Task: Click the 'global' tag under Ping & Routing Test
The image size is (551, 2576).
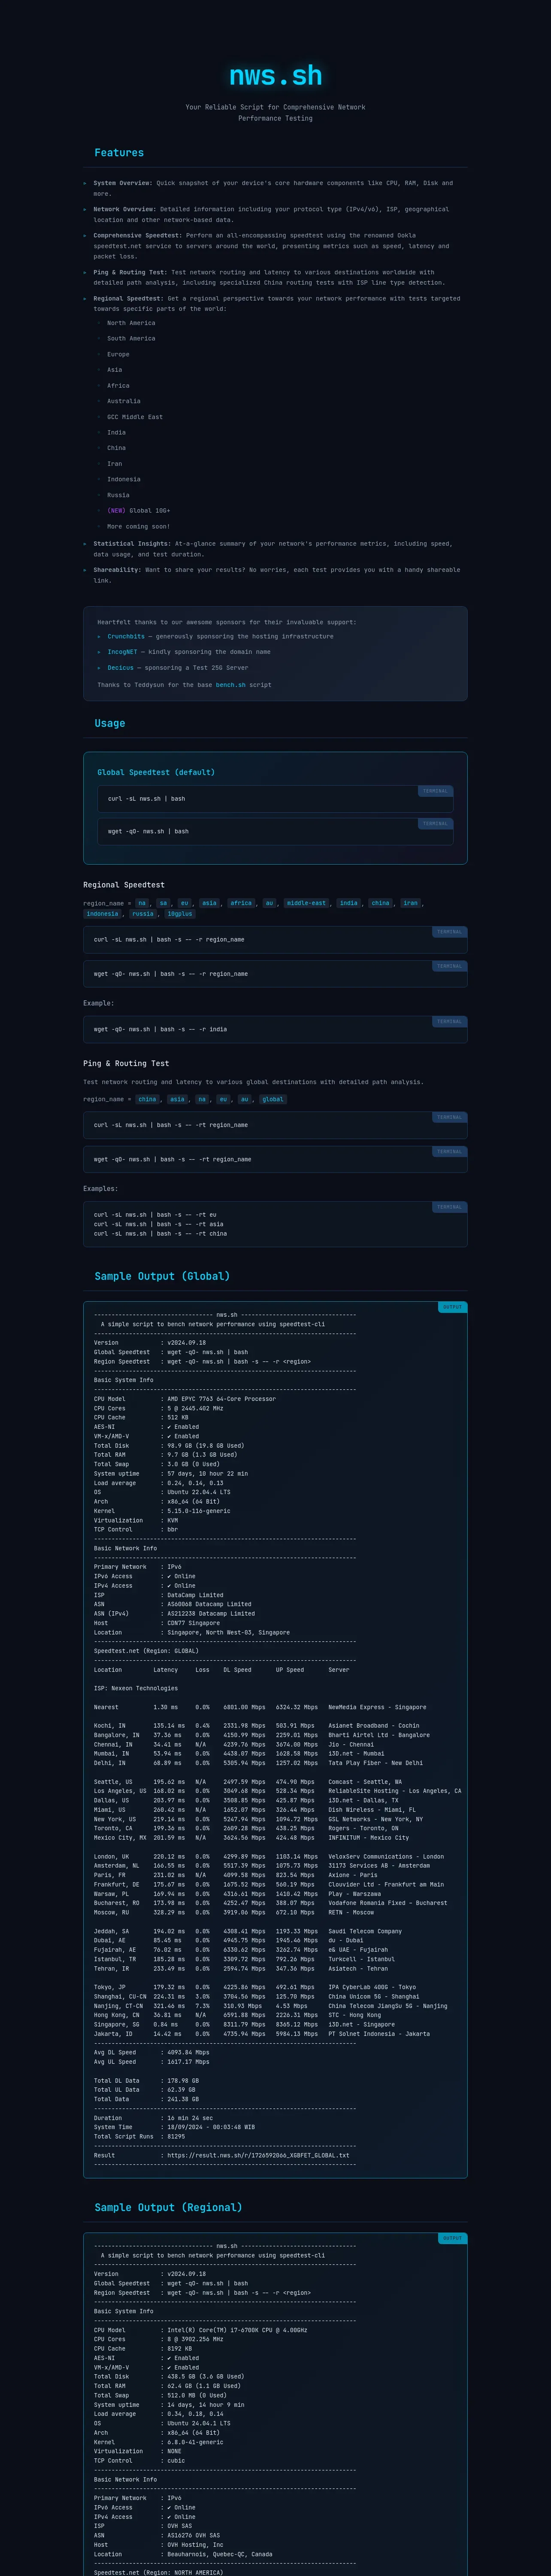Action: tap(272, 1099)
